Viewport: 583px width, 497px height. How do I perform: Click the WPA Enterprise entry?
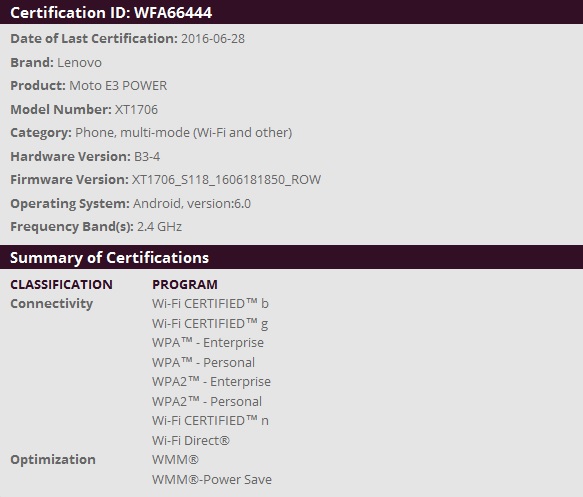[208, 342]
